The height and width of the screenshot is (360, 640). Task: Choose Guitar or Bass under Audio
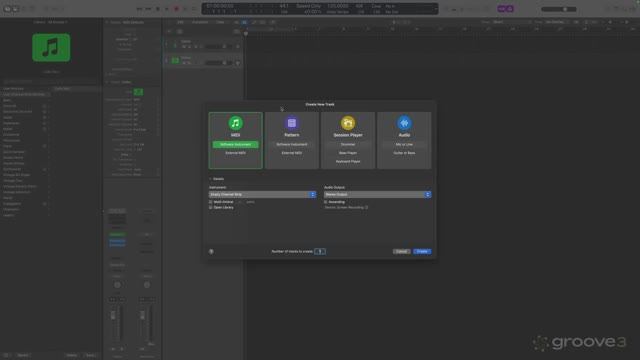[404, 153]
